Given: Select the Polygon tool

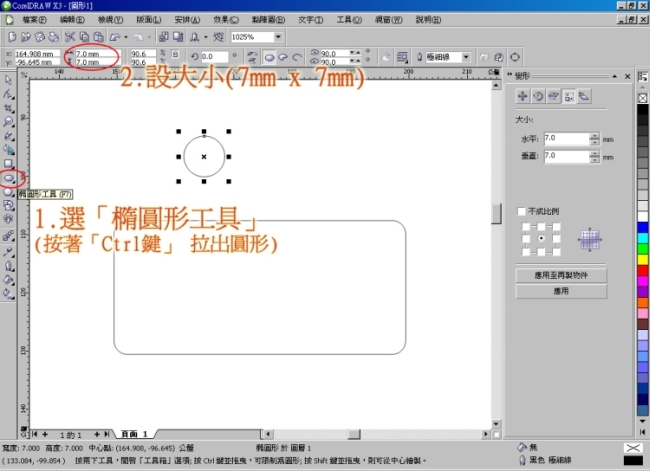Looking at the screenshot, I should [x=8, y=192].
